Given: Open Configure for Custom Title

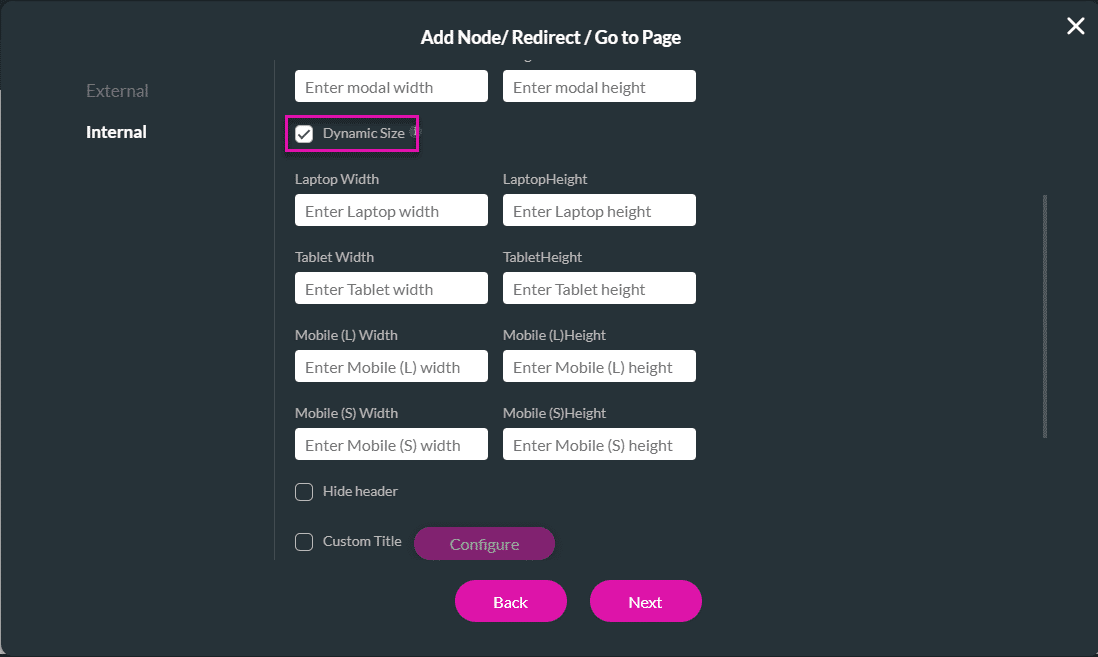Looking at the screenshot, I should (484, 544).
